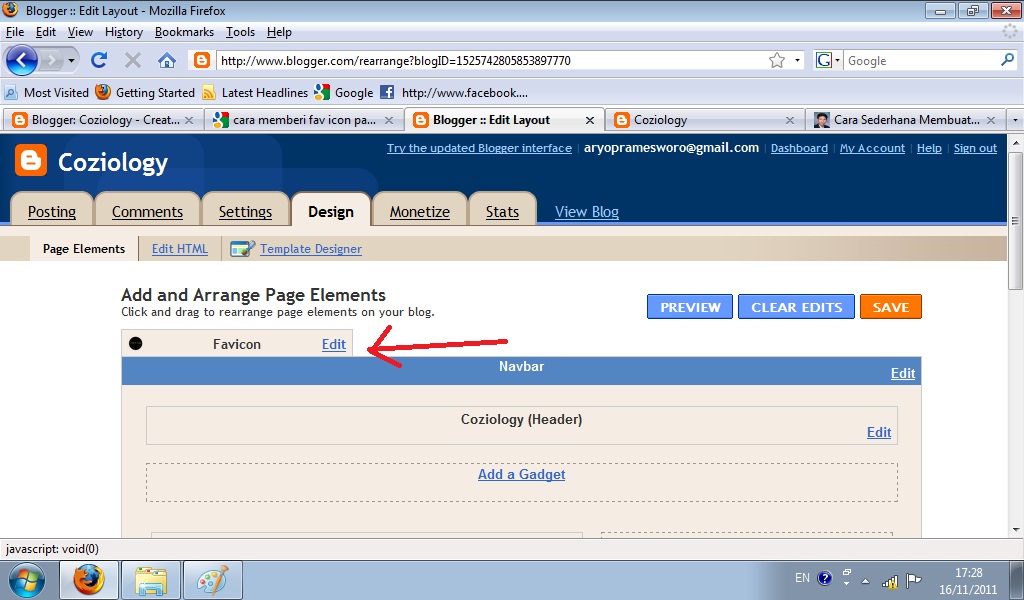This screenshot has height=600, width=1024.
Task: Open the address bar history dropdown arrow
Action: (x=797, y=61)
